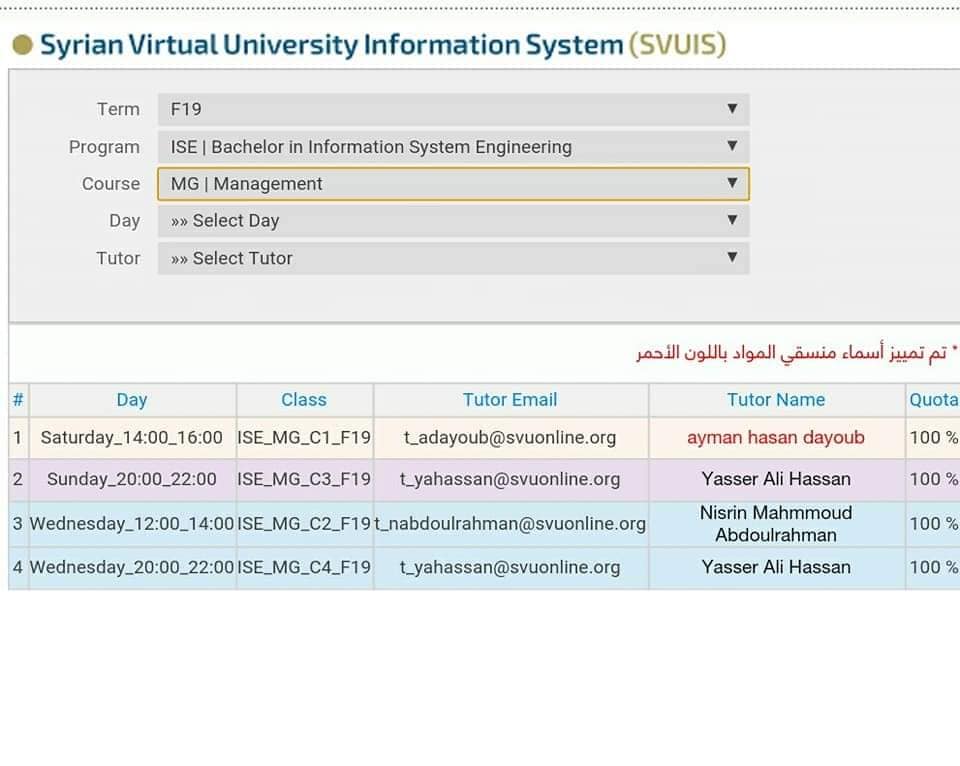Open the Course dropdown showing MG Management

[453, 184]
